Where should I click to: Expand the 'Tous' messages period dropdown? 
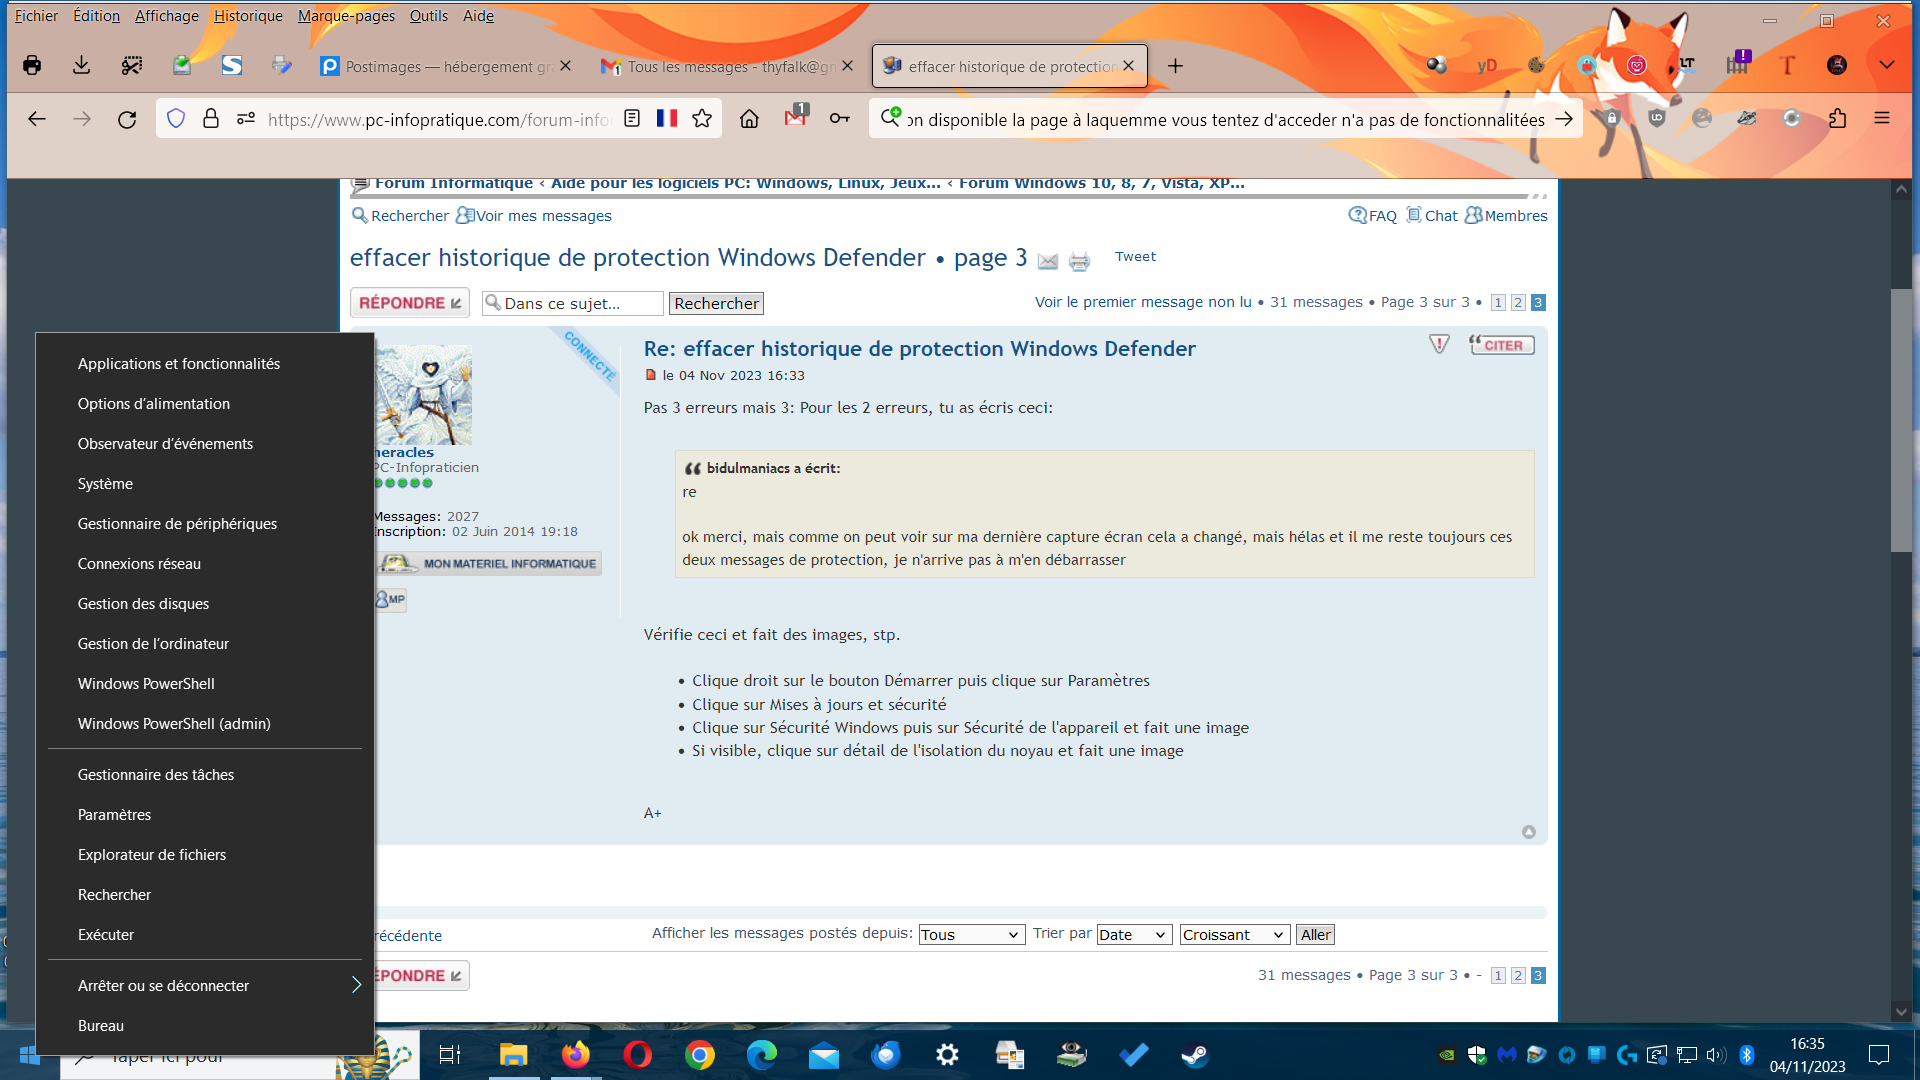click(971, 935)
